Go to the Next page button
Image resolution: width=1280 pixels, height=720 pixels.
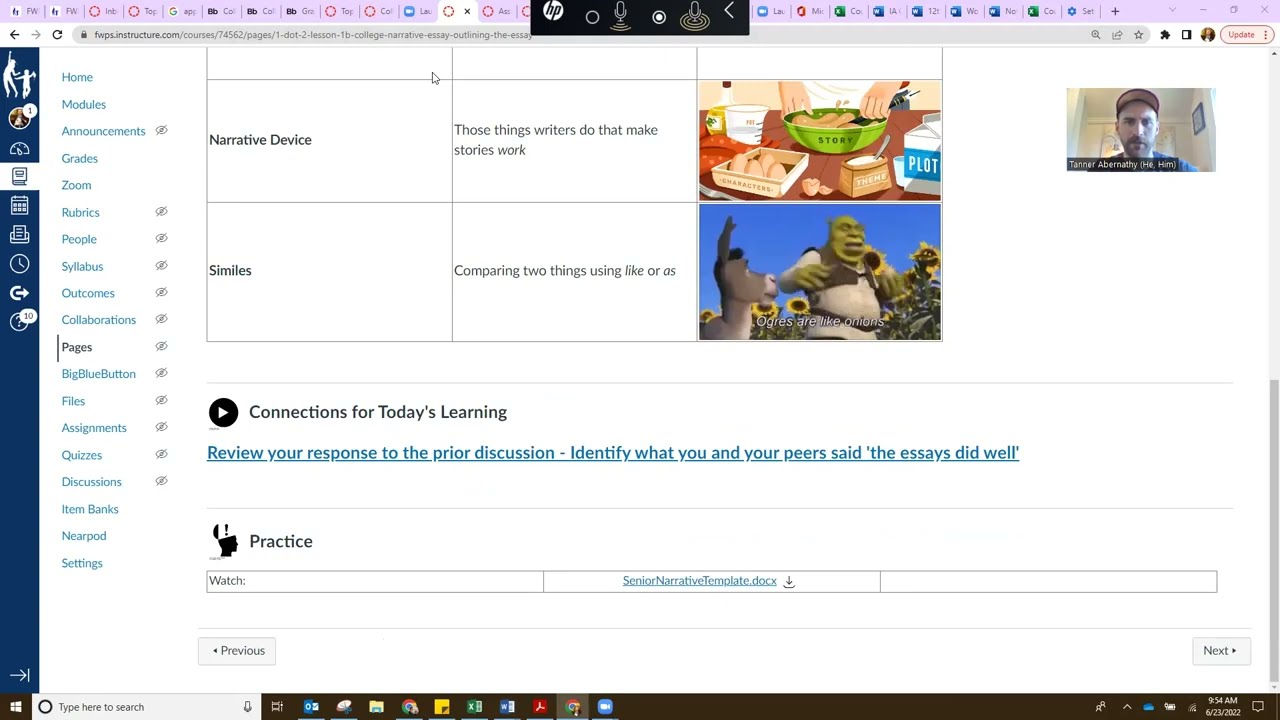(x=1220, y=651)
